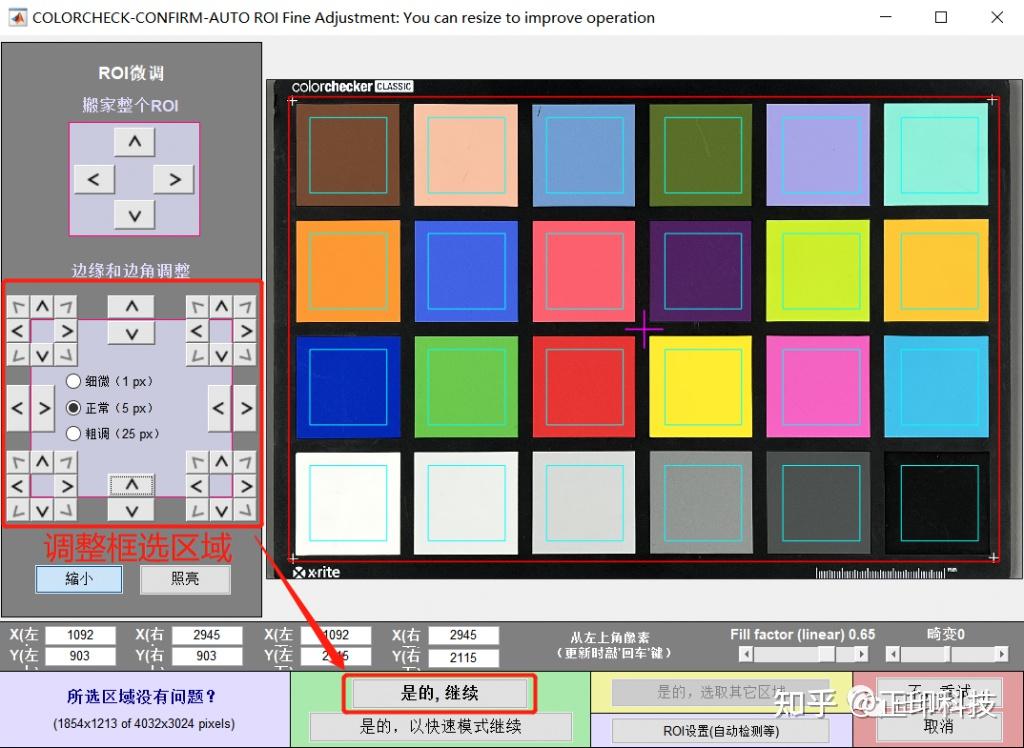Screen dimensions: 1024x748
Task: Click the red color patch on the colorchecker
Action: tap(583, 387)
